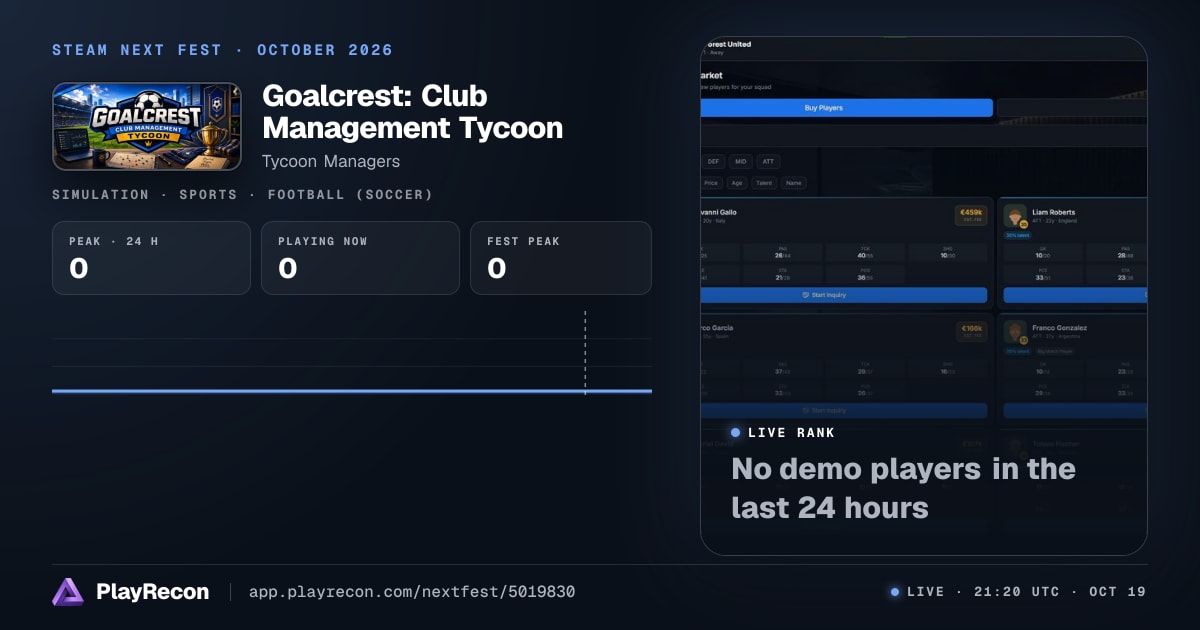Click the PLAYING NOW stat card
This screenshot has height=630, width=1200.
(360, 258)
